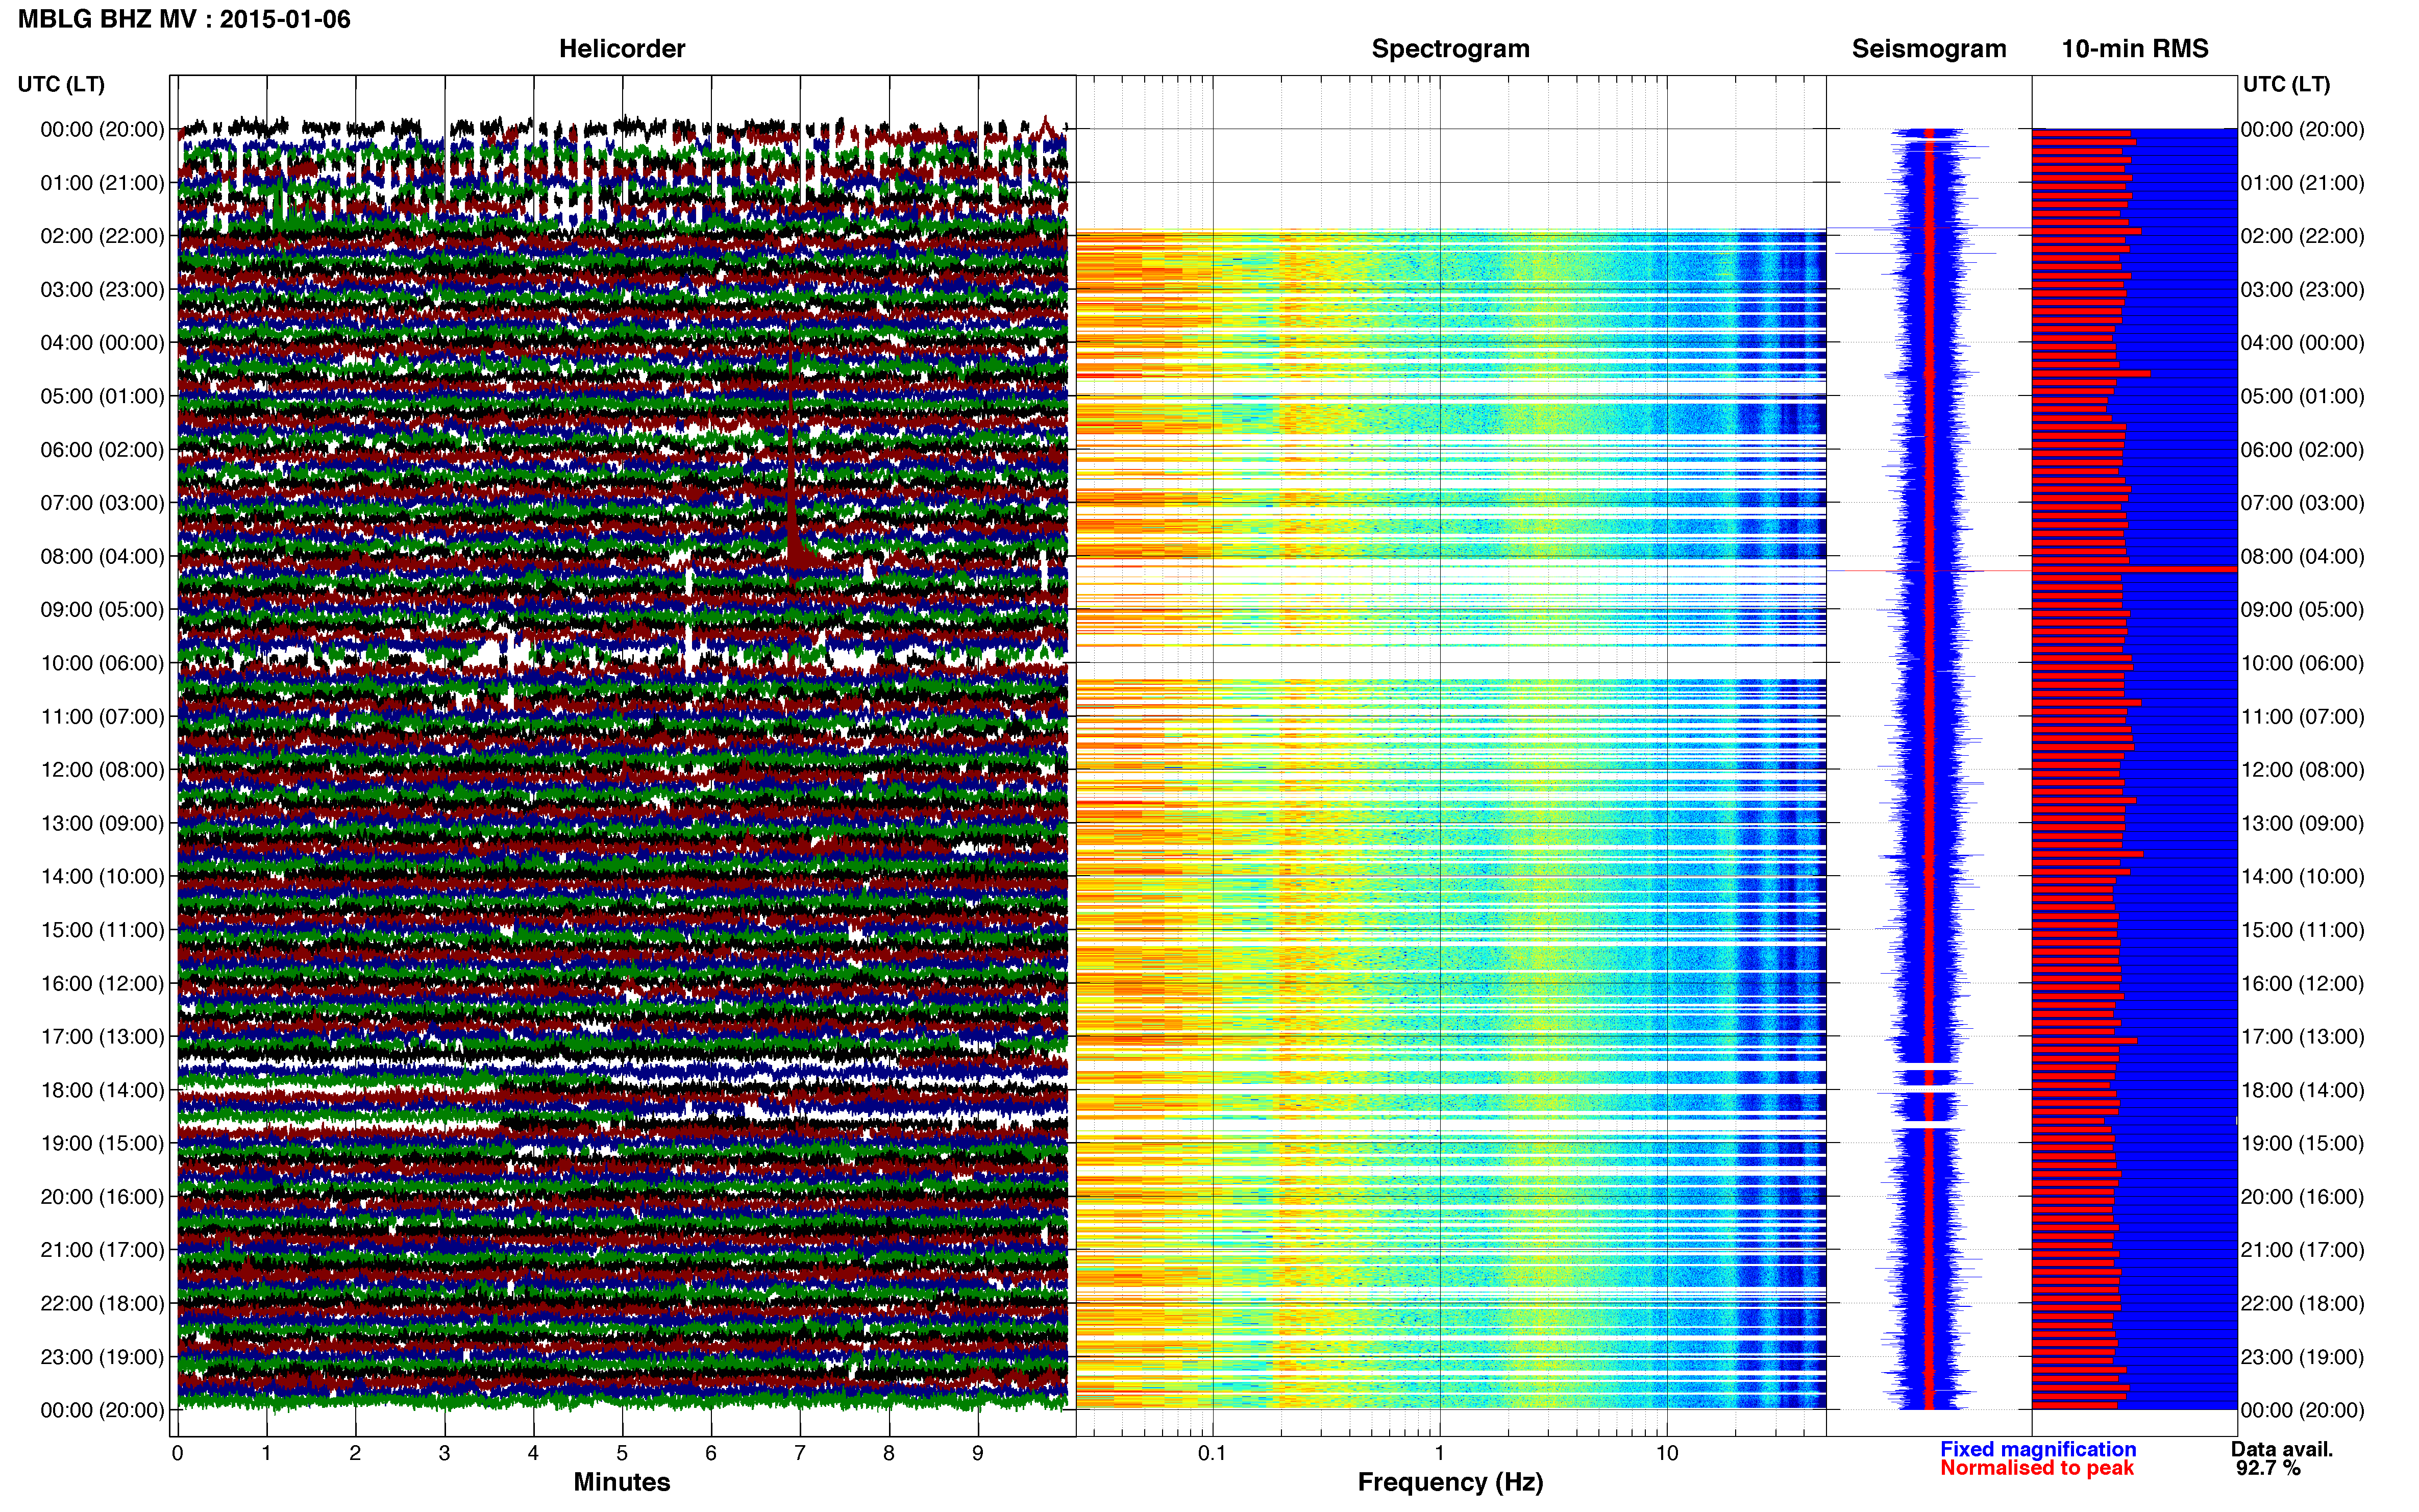Select the '10-min RMS' panel heading
This screenshot has height=1512, width=2419.
tap(2135, 49)
